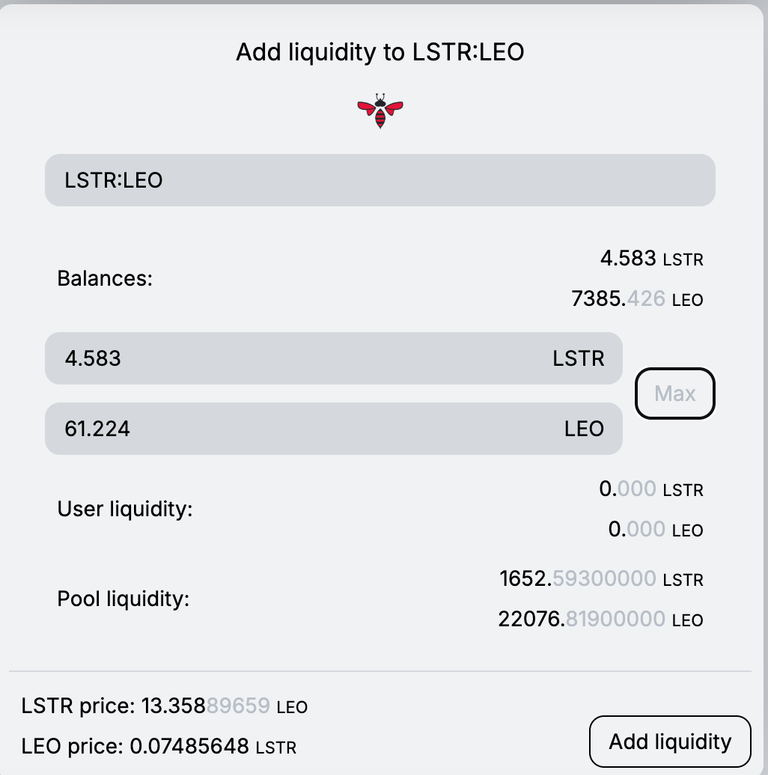Click the red bee logo icon
This screenshot has width=768, height=775.
[380, 111]
